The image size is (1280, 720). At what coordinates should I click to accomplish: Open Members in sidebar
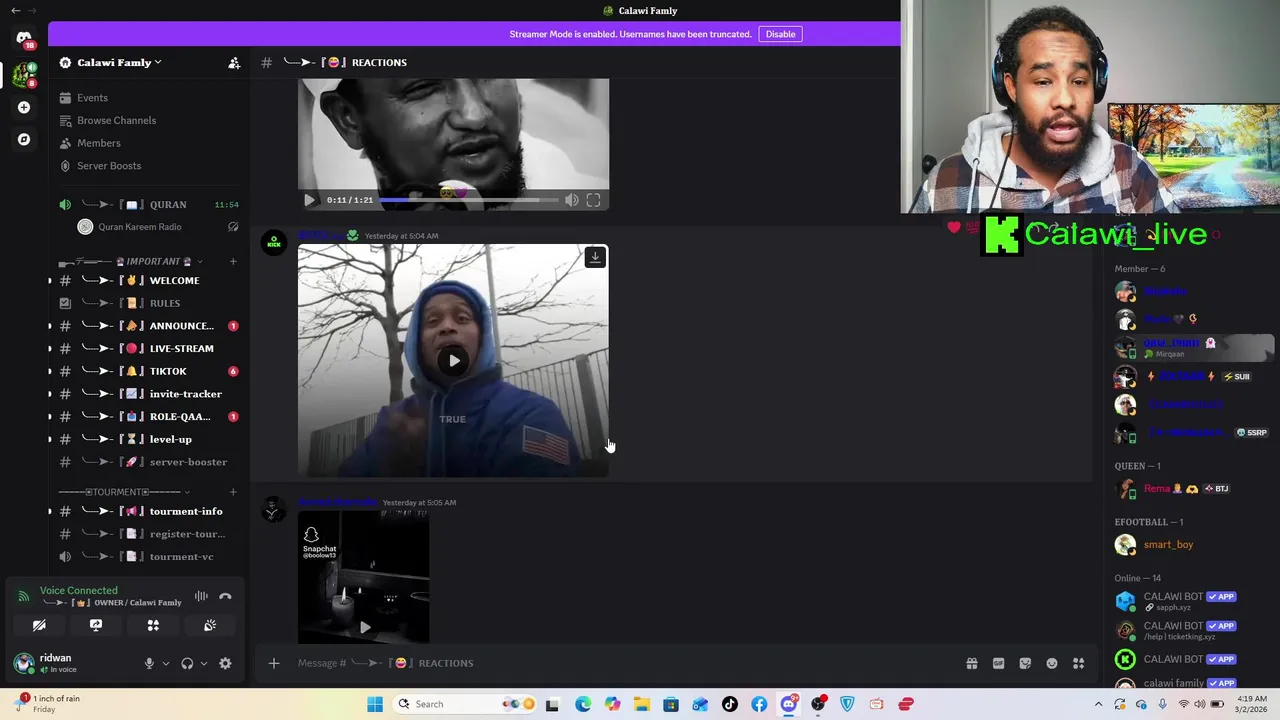98,143
